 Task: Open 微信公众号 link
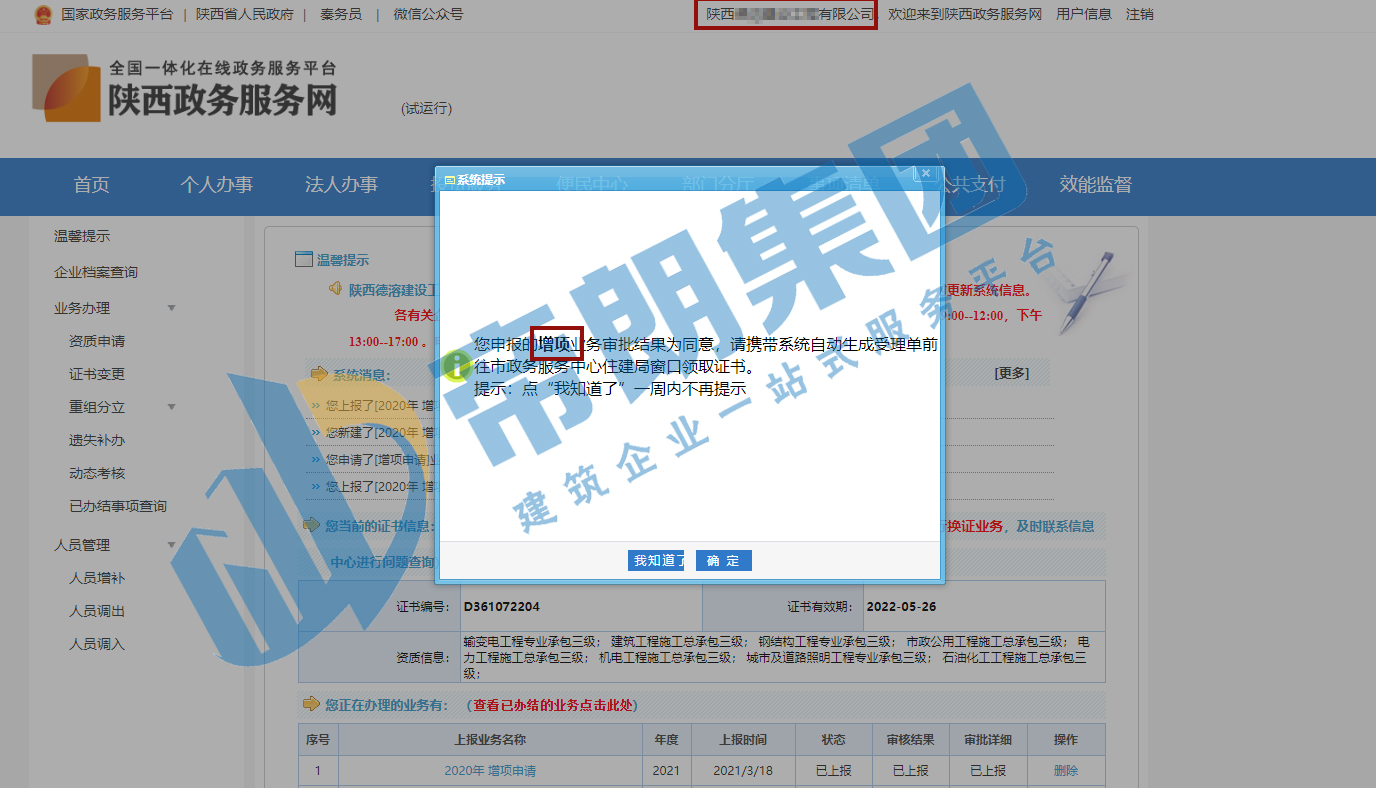428,14
